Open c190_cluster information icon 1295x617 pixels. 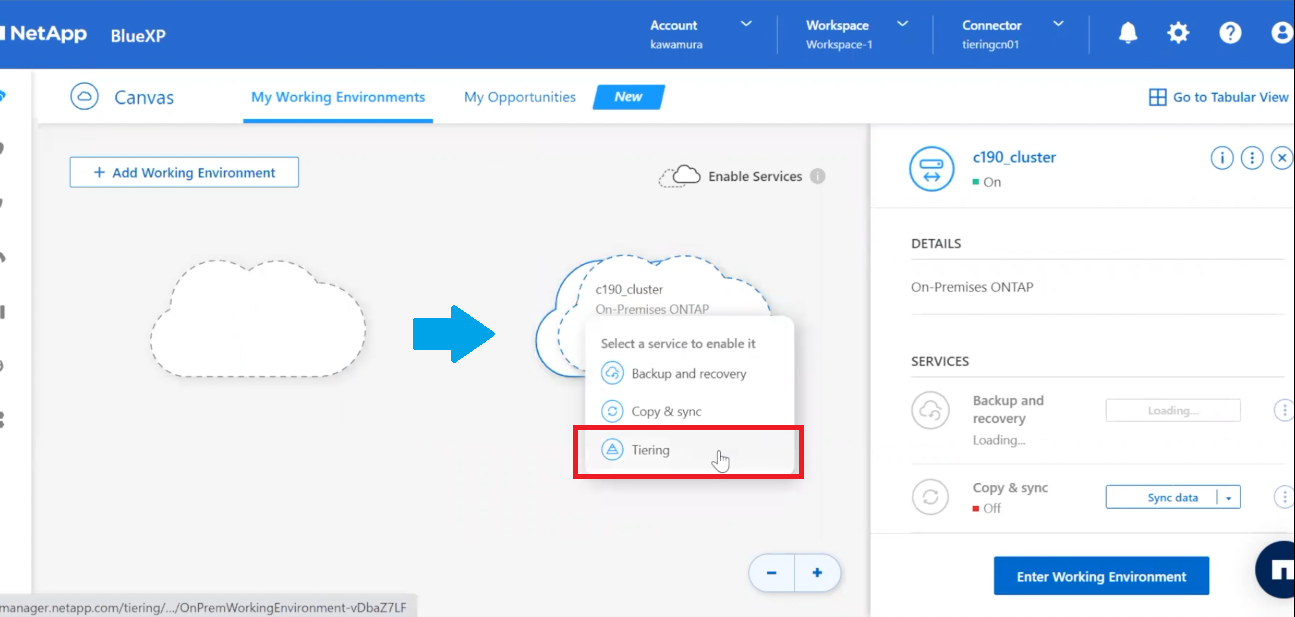(x=1221, y=158)
